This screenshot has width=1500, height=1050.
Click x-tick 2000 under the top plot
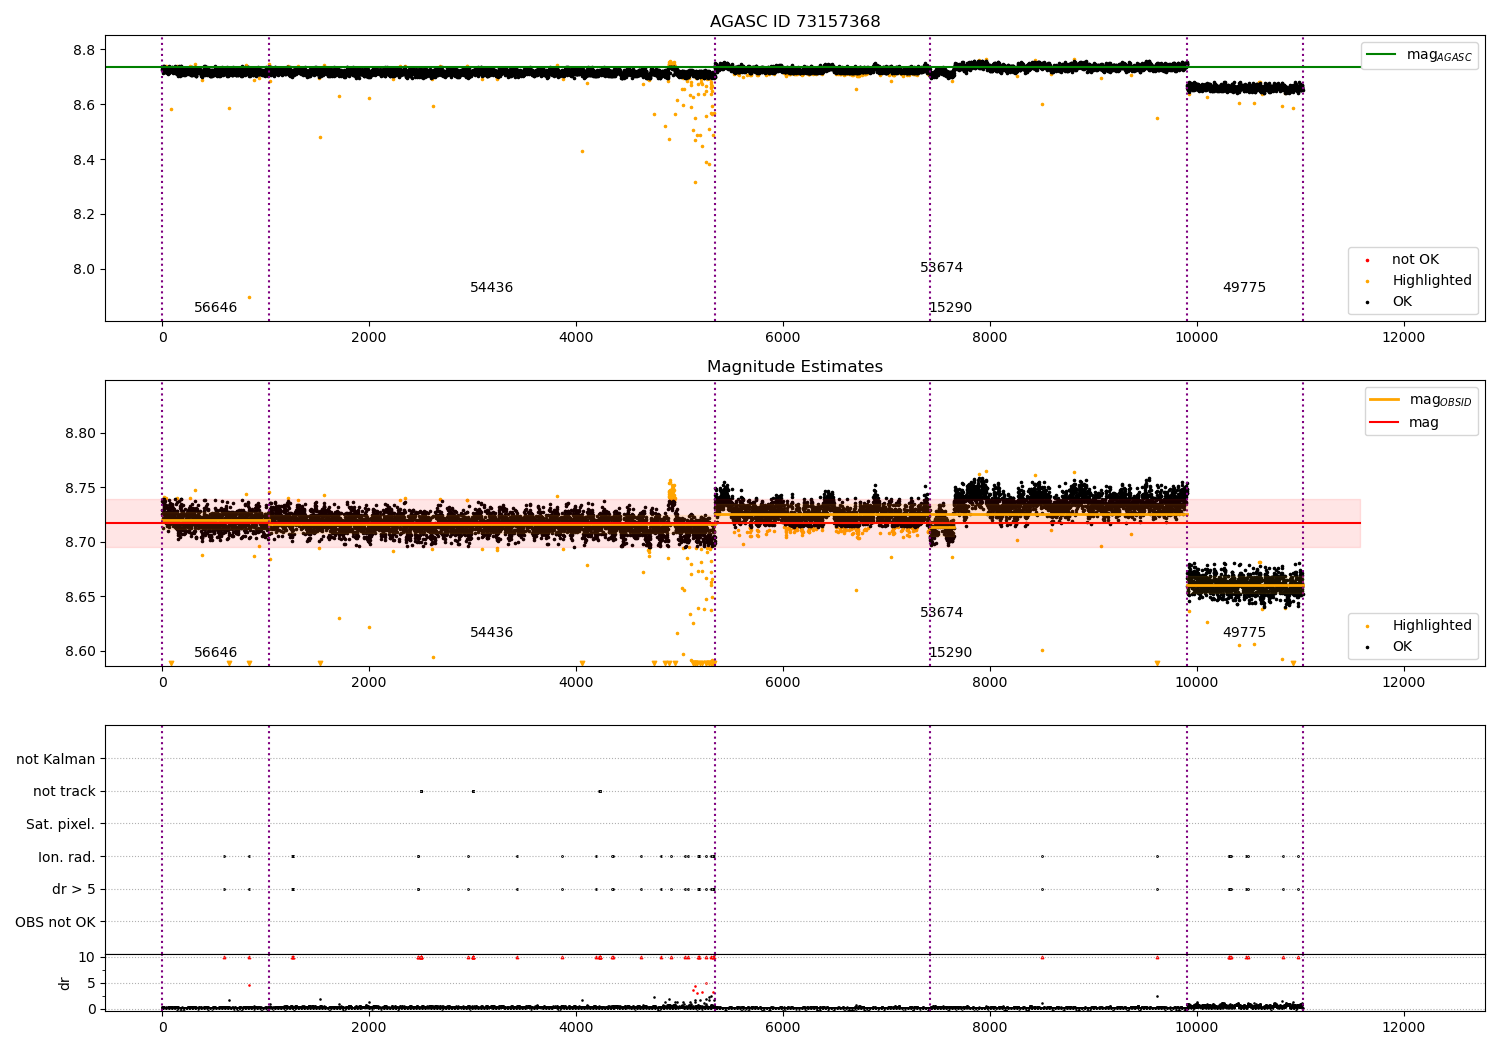point(369,338)
